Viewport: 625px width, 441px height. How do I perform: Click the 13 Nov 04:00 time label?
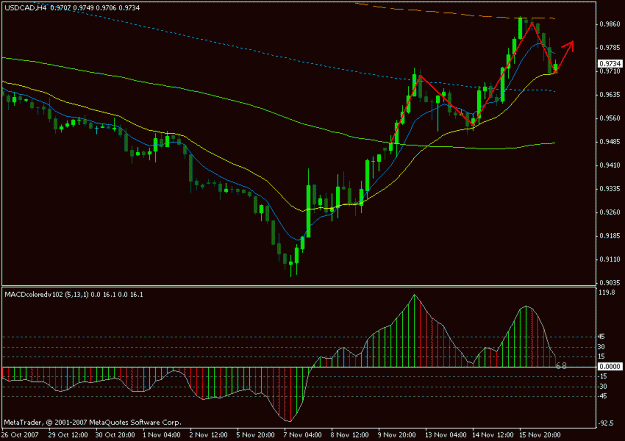click(445, 435)
